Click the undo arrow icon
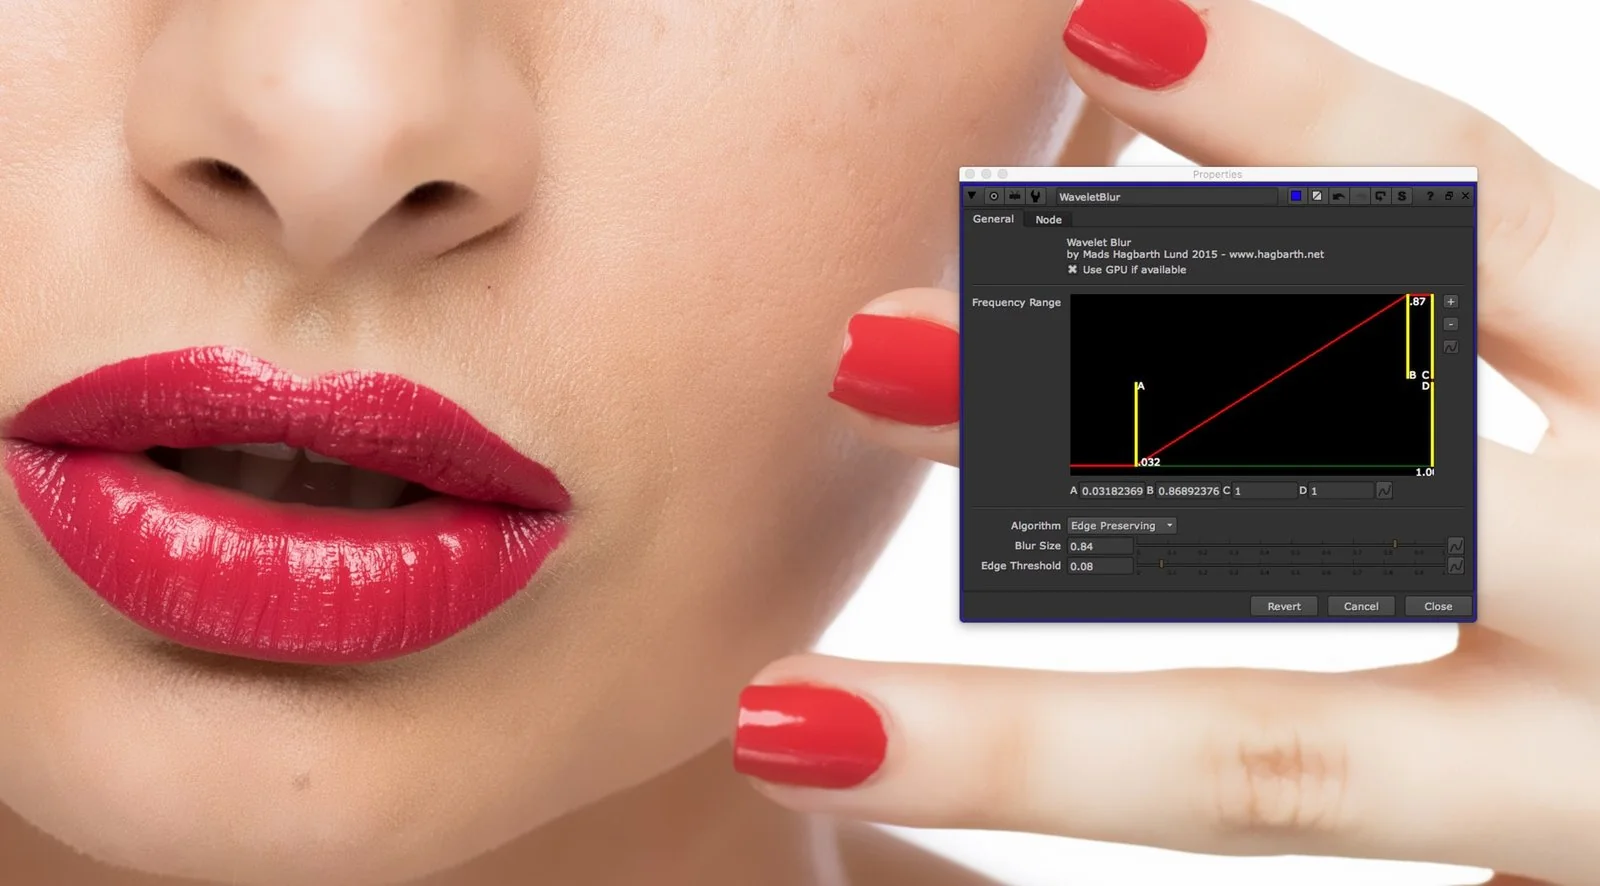1600x886 pixels. pyautogui.click(x=1338, y=196)
